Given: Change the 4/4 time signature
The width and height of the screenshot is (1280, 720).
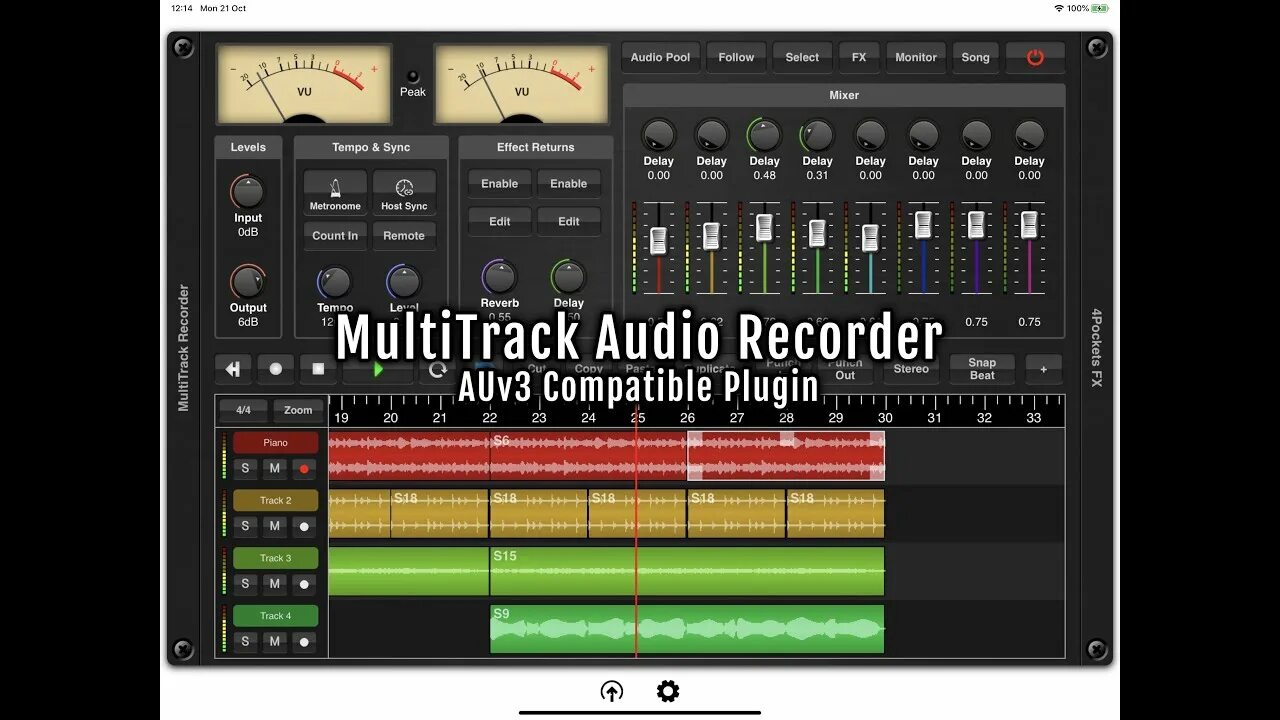Looking at the screenshot, I should [x=243, y=410].
